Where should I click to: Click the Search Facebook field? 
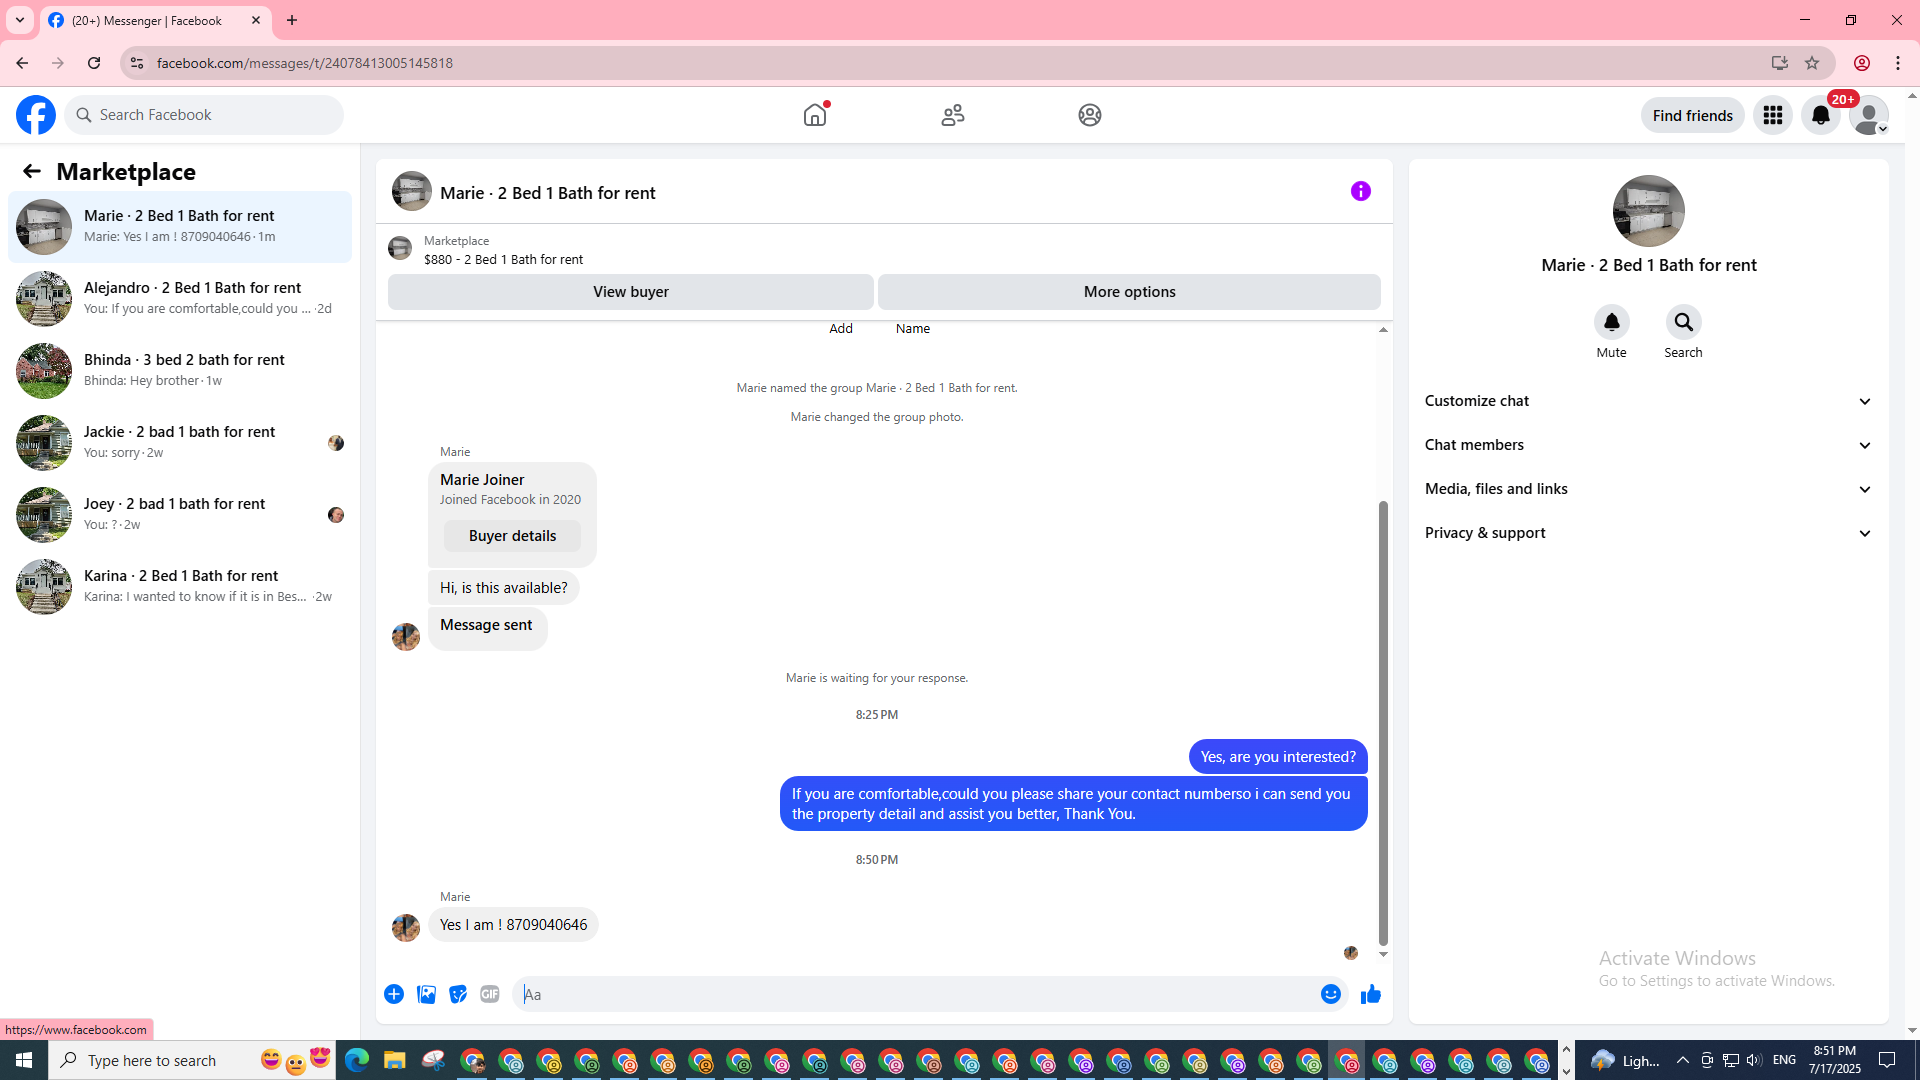204,115
